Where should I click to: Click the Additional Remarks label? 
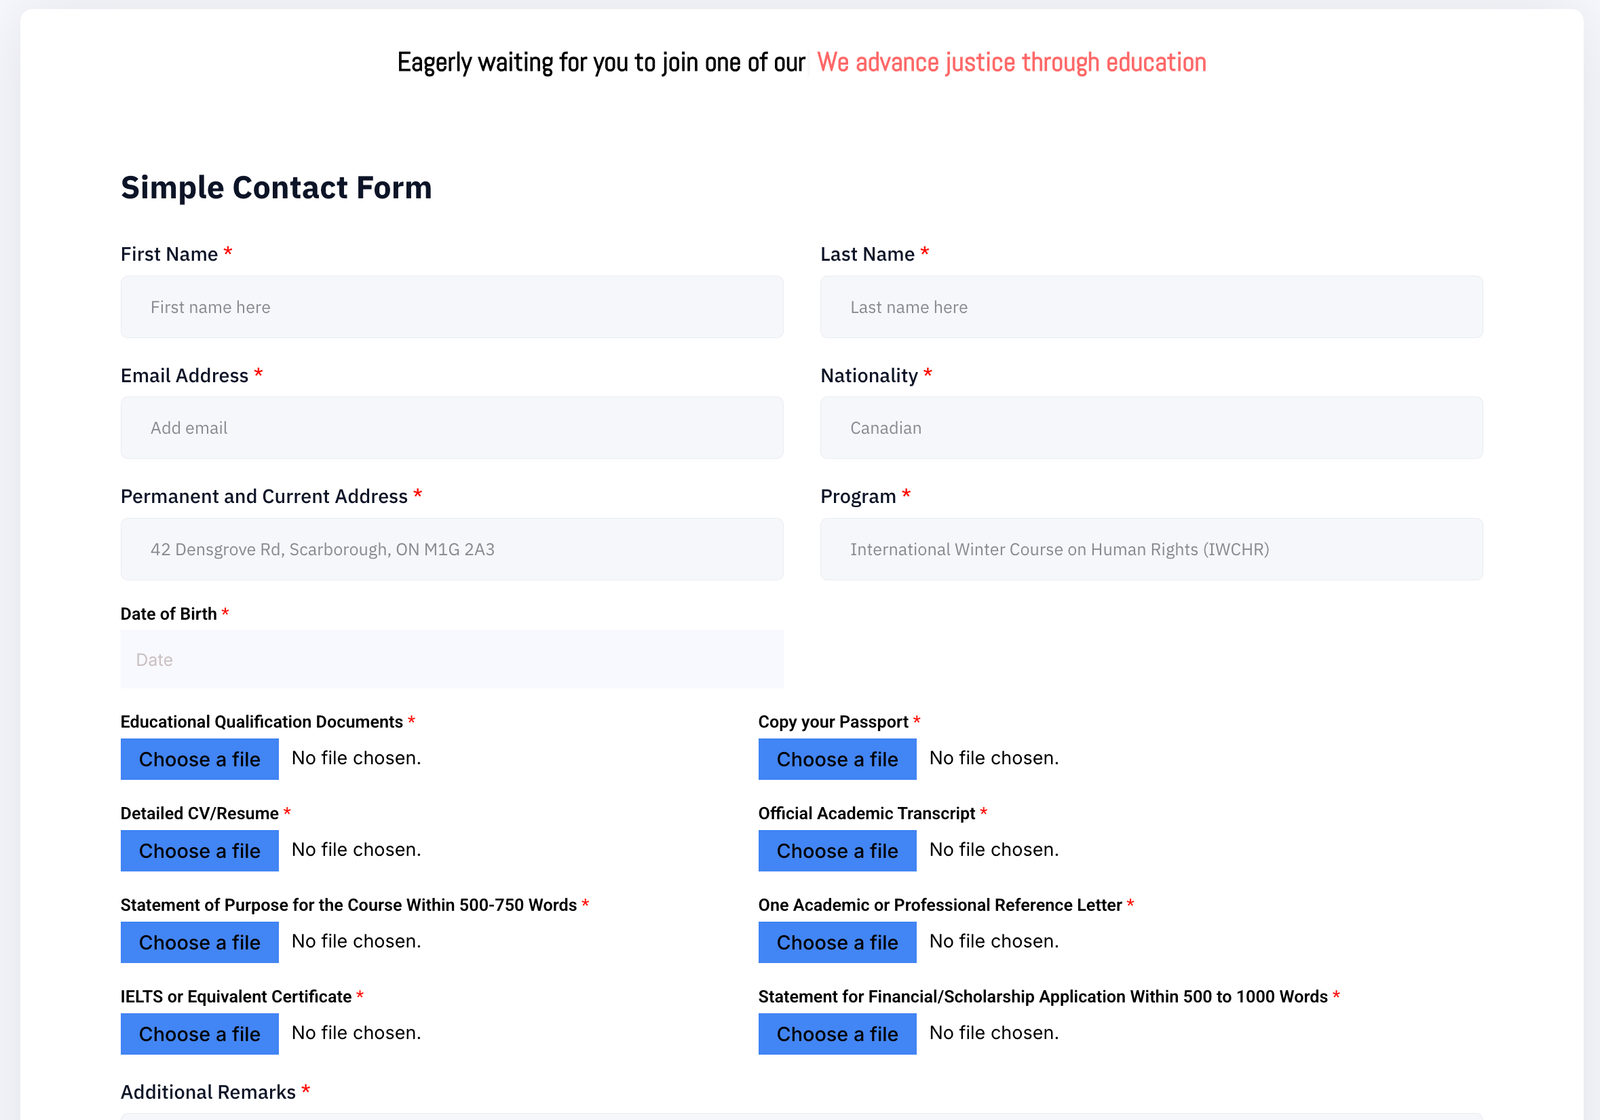click(208, 1092)
